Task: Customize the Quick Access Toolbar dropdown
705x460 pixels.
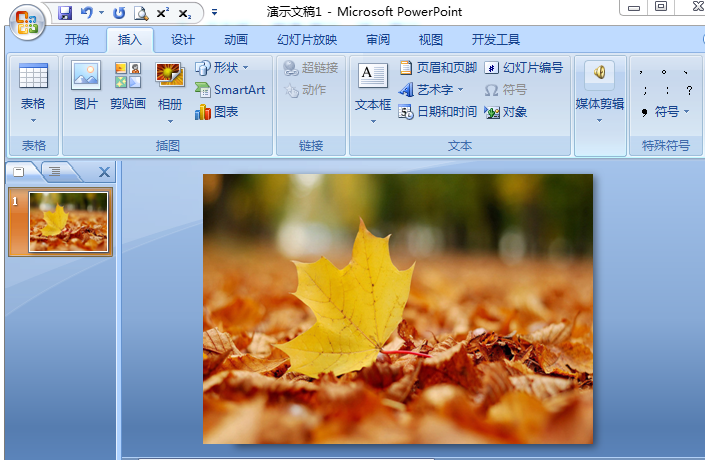Action: (214, 13)
